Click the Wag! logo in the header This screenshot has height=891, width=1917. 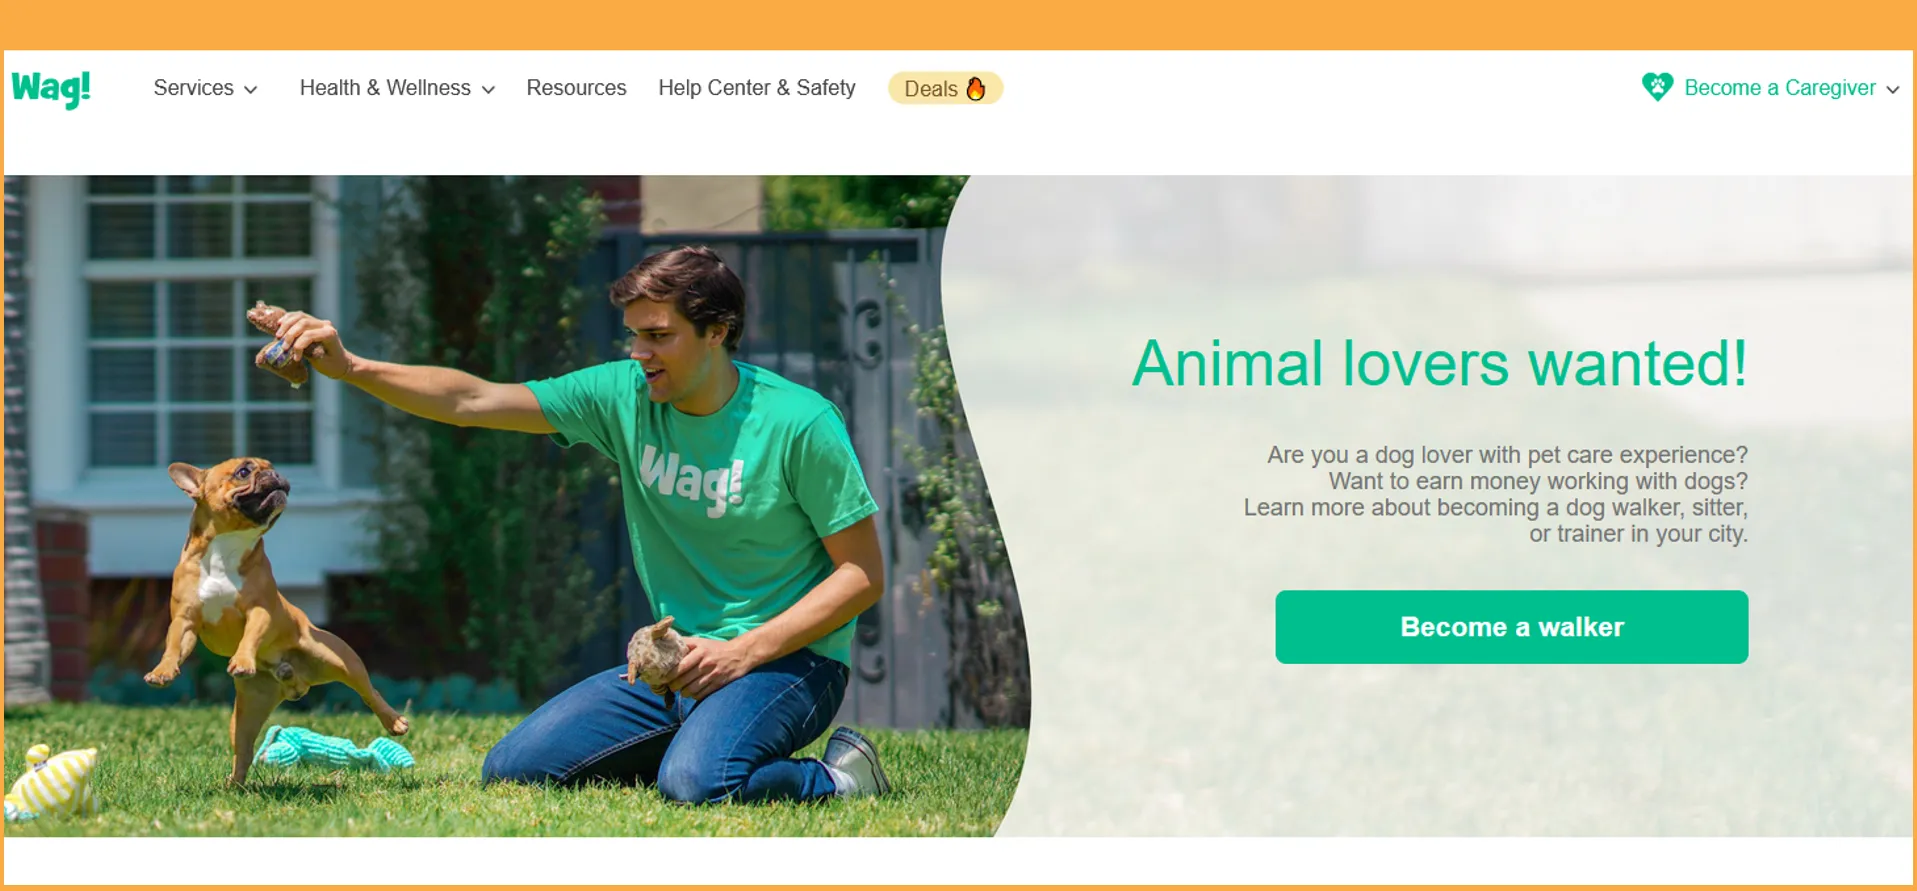[x=51, y=88]
